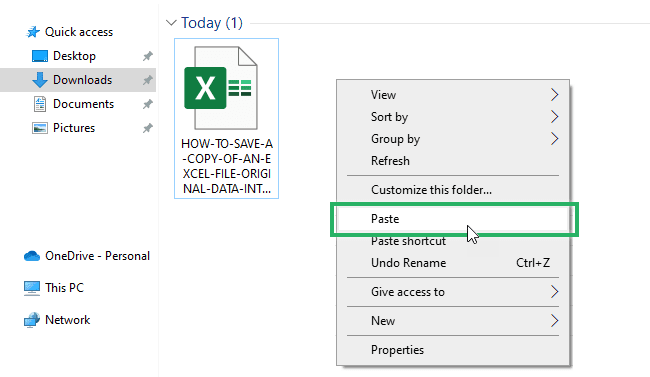Unpin Desktop using its pin icon
The width and height of the screenshot is (650, 377).
148,56
